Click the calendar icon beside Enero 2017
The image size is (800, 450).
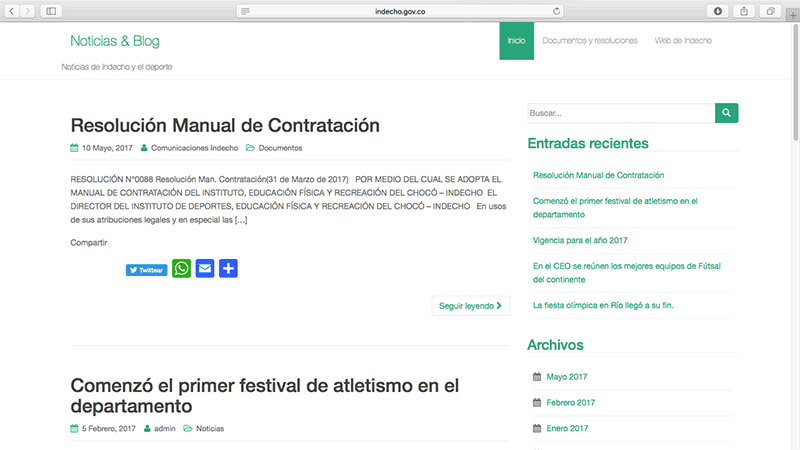click(537, 428)
